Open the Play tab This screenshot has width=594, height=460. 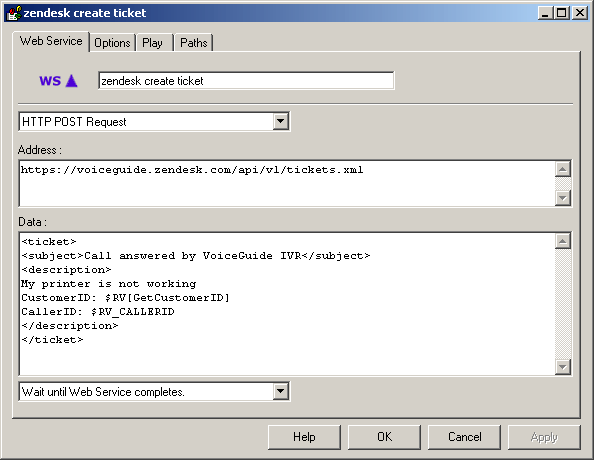pos(152,43)
